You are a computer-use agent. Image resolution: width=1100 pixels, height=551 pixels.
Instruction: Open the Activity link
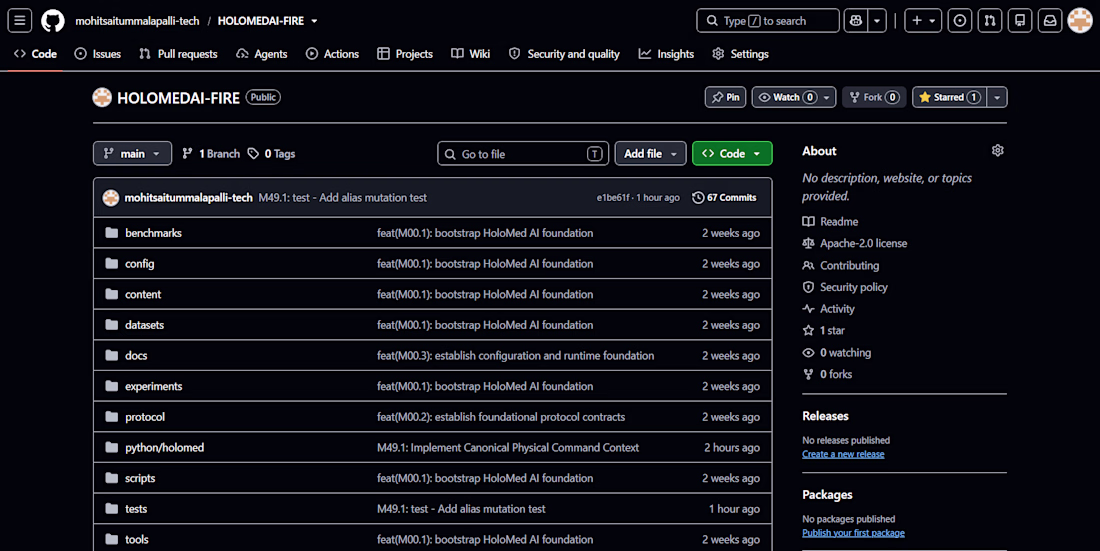tap(829, 309)
